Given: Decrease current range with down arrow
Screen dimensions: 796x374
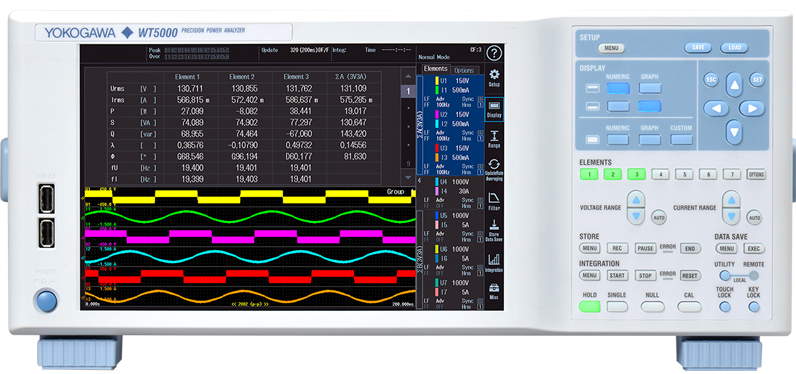Looking at the screenshot, I should [x=731, y=217].
